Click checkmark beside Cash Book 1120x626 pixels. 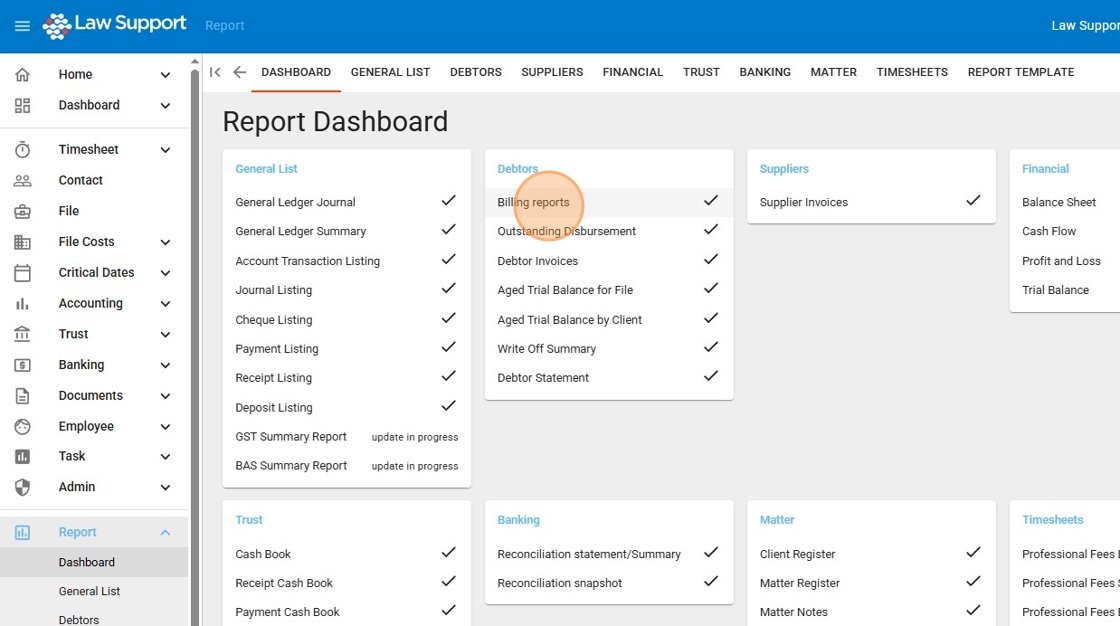(x=449, y=552)
